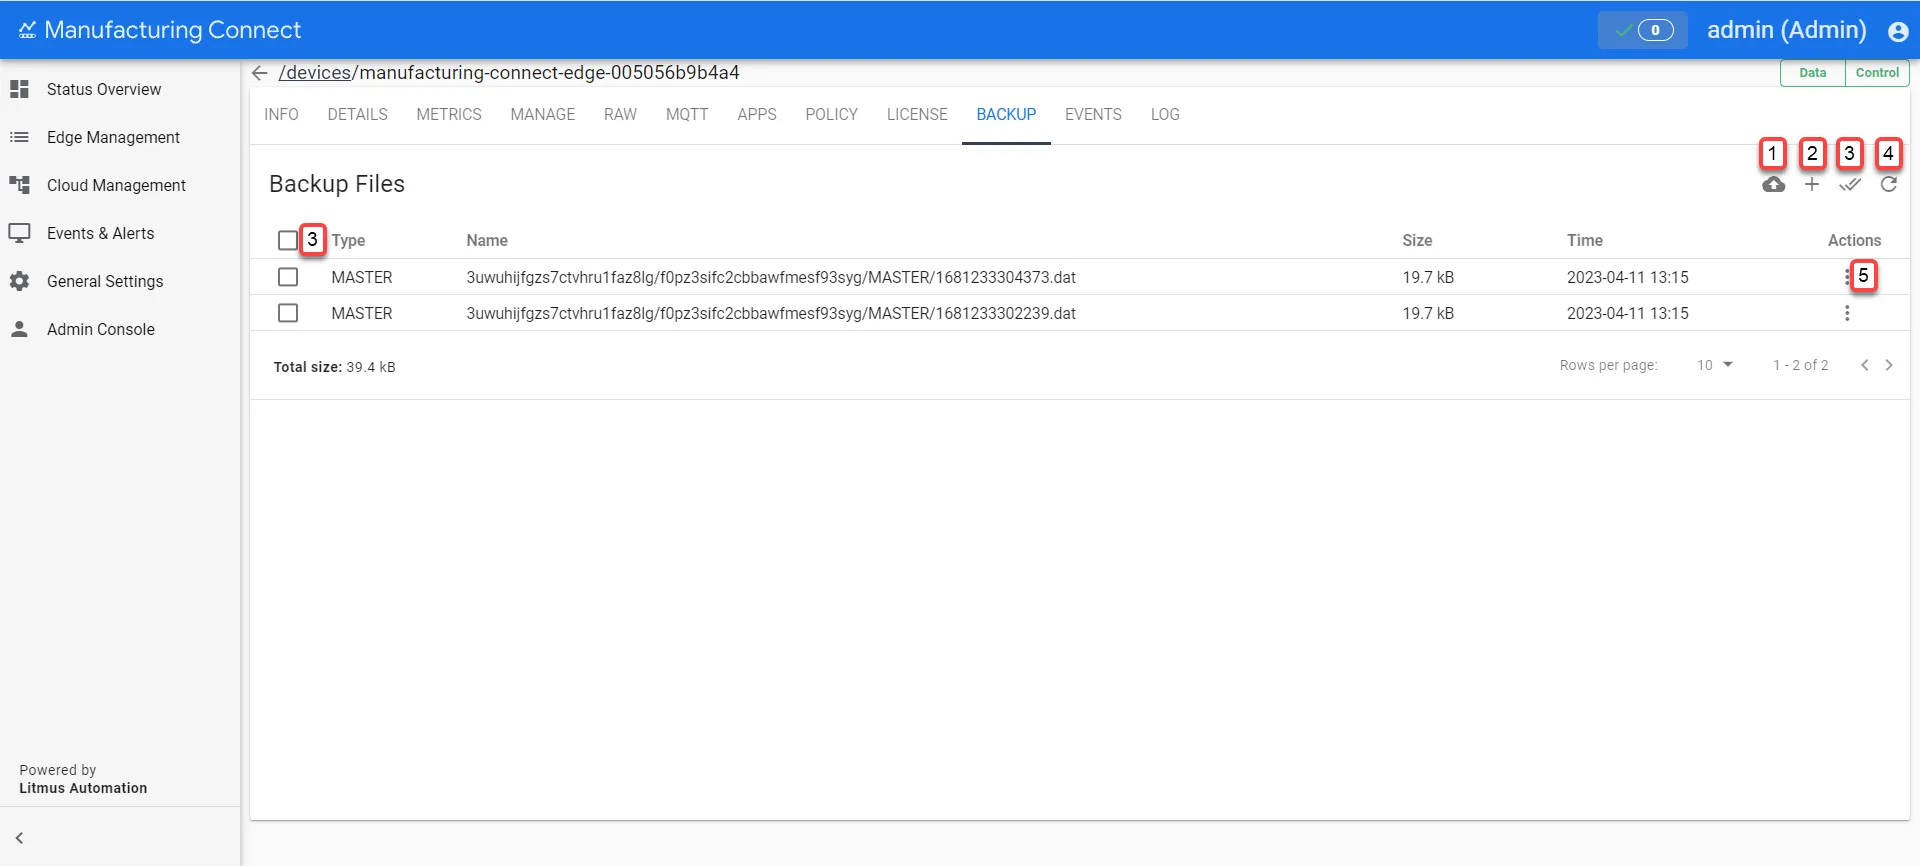Image resolution: width=1920 pixels, height=866 pixels.
Task: Open the MQTT tab
Action: pyautogui.click(x=687, y=114)
